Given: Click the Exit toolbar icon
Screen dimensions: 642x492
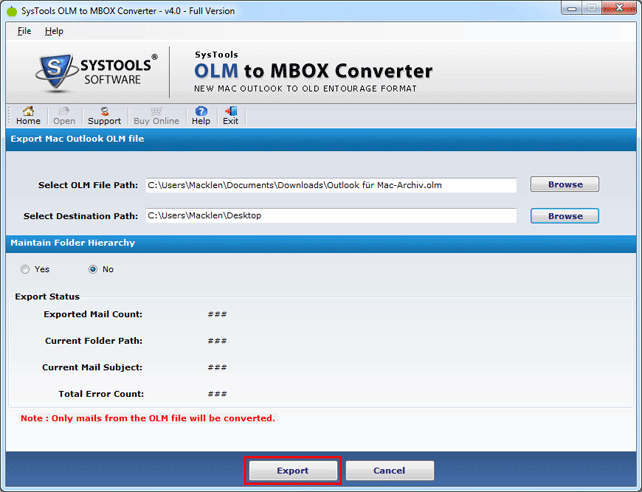Looking at the screenshot, I should click(x=231, y=116).
